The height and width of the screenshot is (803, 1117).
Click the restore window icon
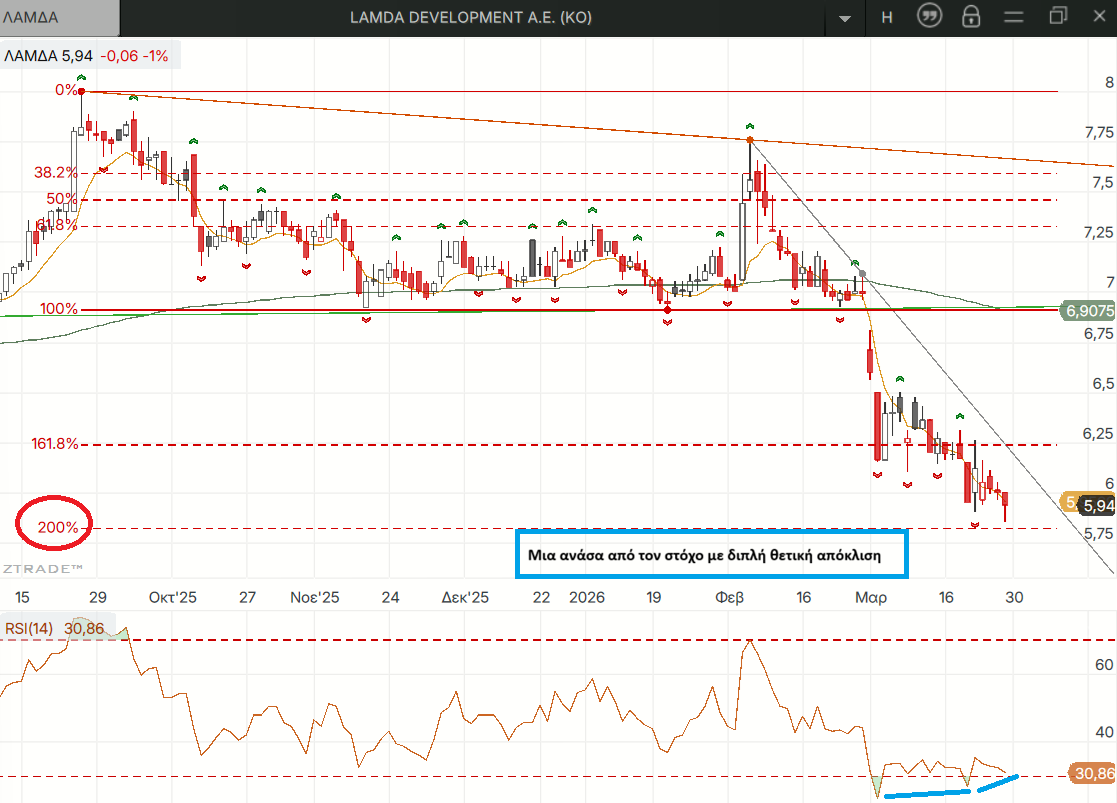coord(1058,17)
